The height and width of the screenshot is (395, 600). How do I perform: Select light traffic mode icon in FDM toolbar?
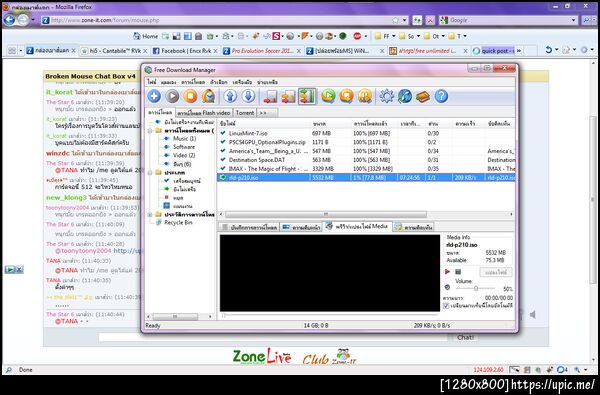[270, 96]
